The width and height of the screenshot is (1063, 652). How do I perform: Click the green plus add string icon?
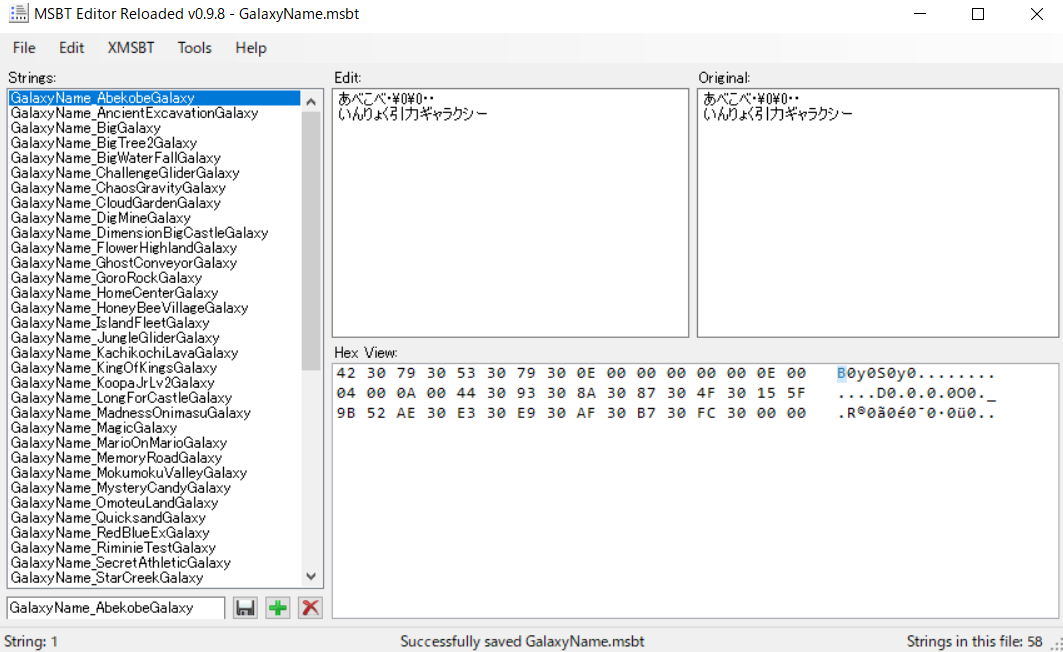pos(277,607)
